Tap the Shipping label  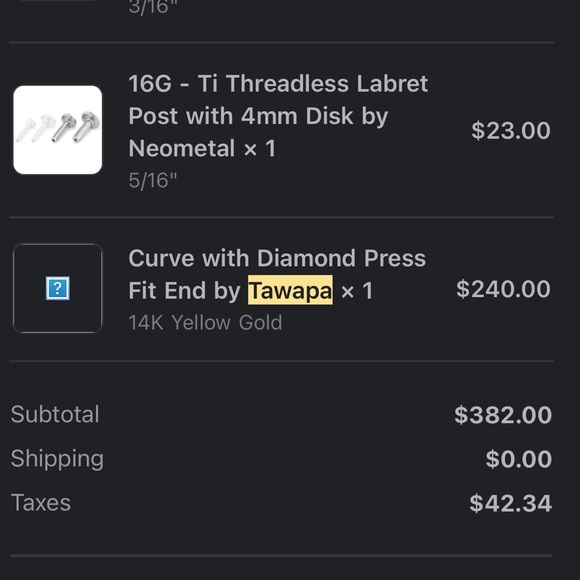(x=57, y=459)
